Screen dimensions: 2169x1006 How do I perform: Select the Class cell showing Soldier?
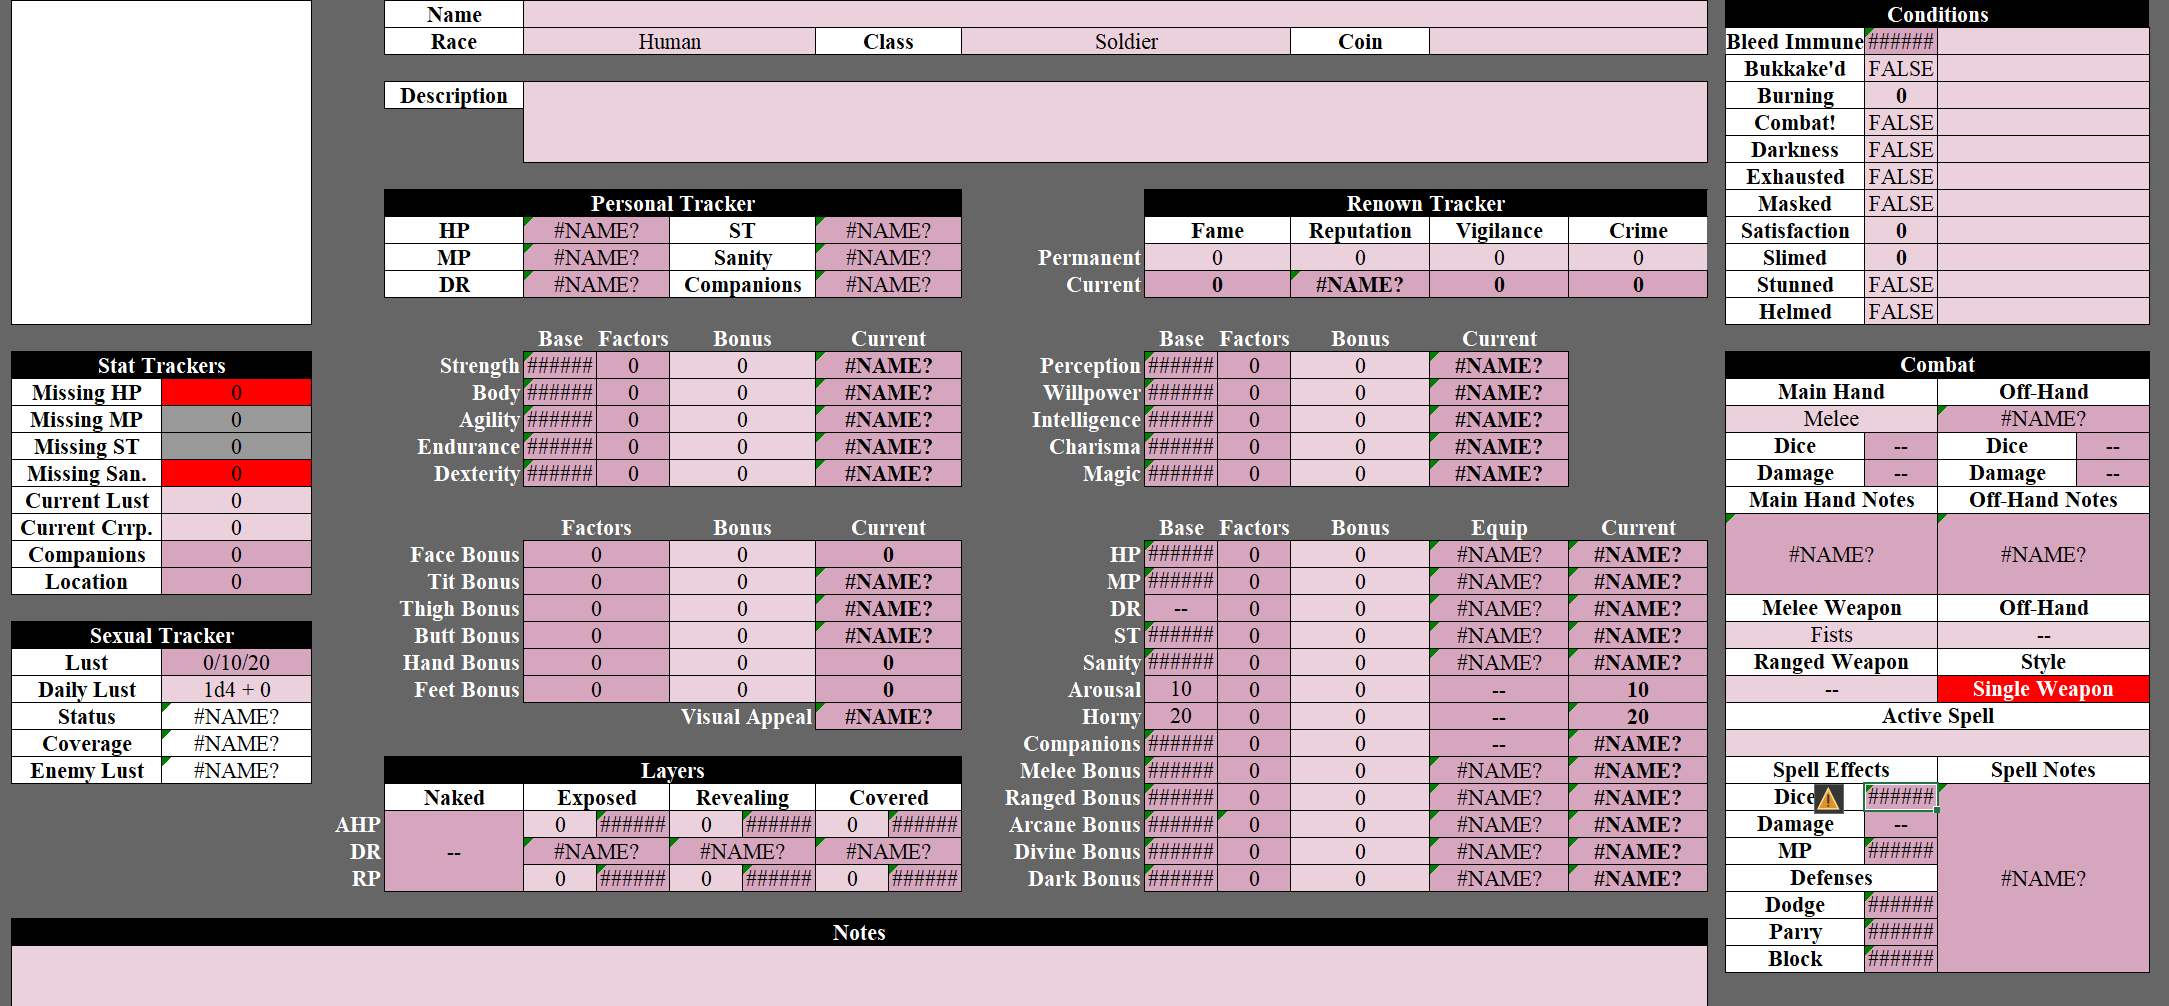click(x=1126, y=41)
